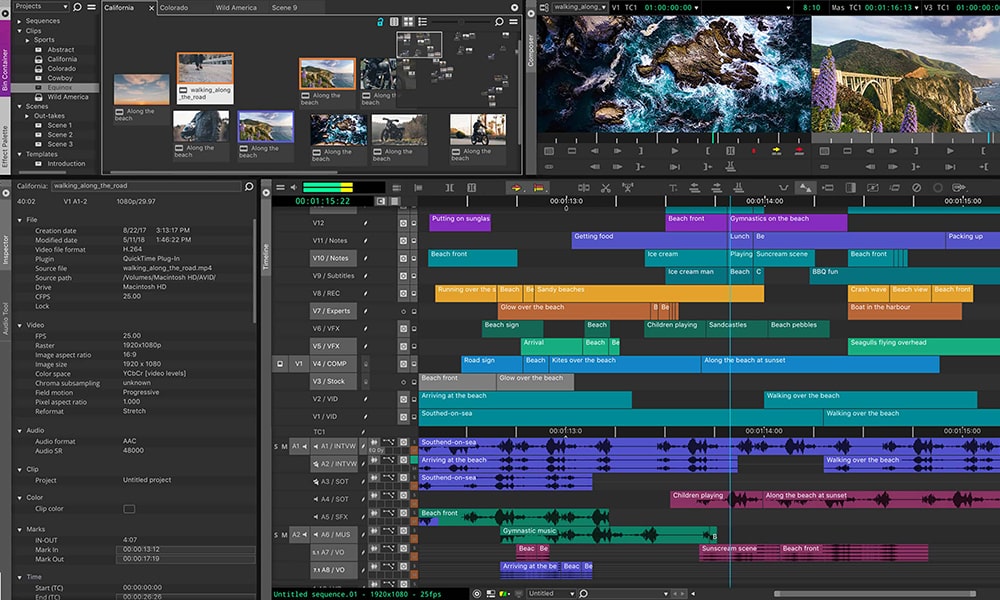Click the scissors Add Edit tool in timeline toolbar
Image resolution: width=1000 pixels, height=600 pixels.
pyautogui.click(x=606, y=187)
